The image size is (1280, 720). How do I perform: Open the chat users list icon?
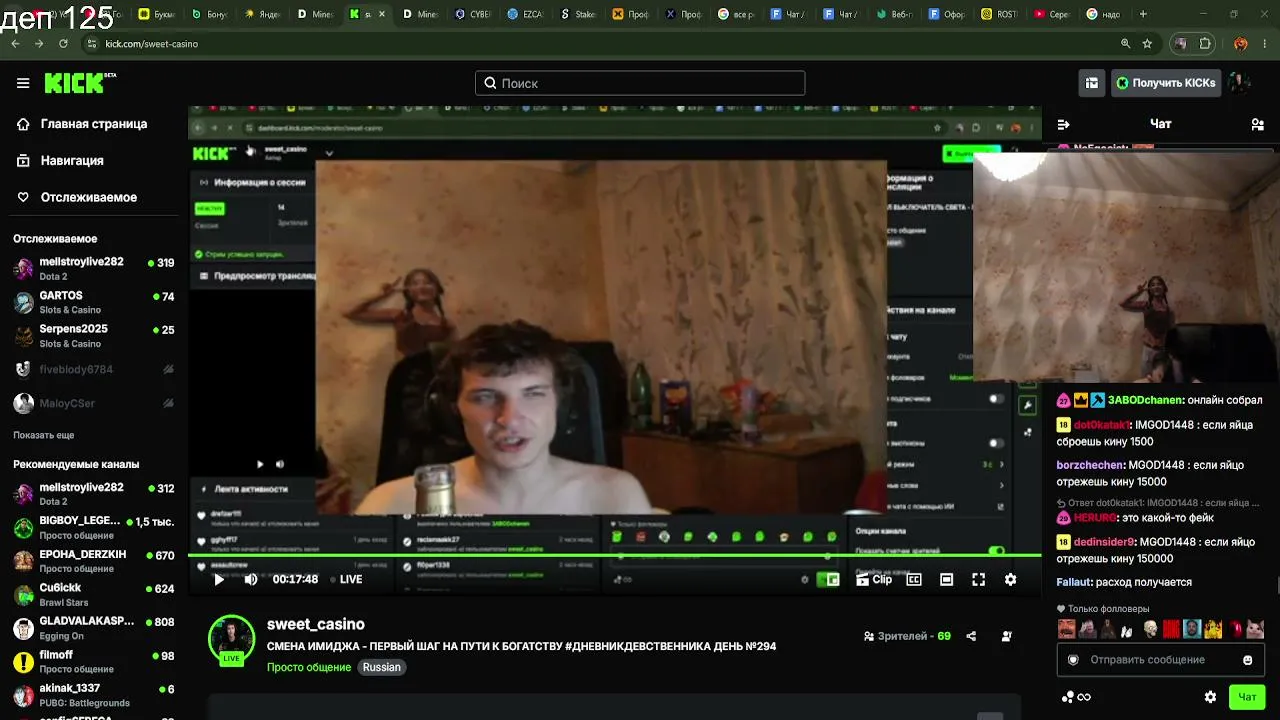1257,124
